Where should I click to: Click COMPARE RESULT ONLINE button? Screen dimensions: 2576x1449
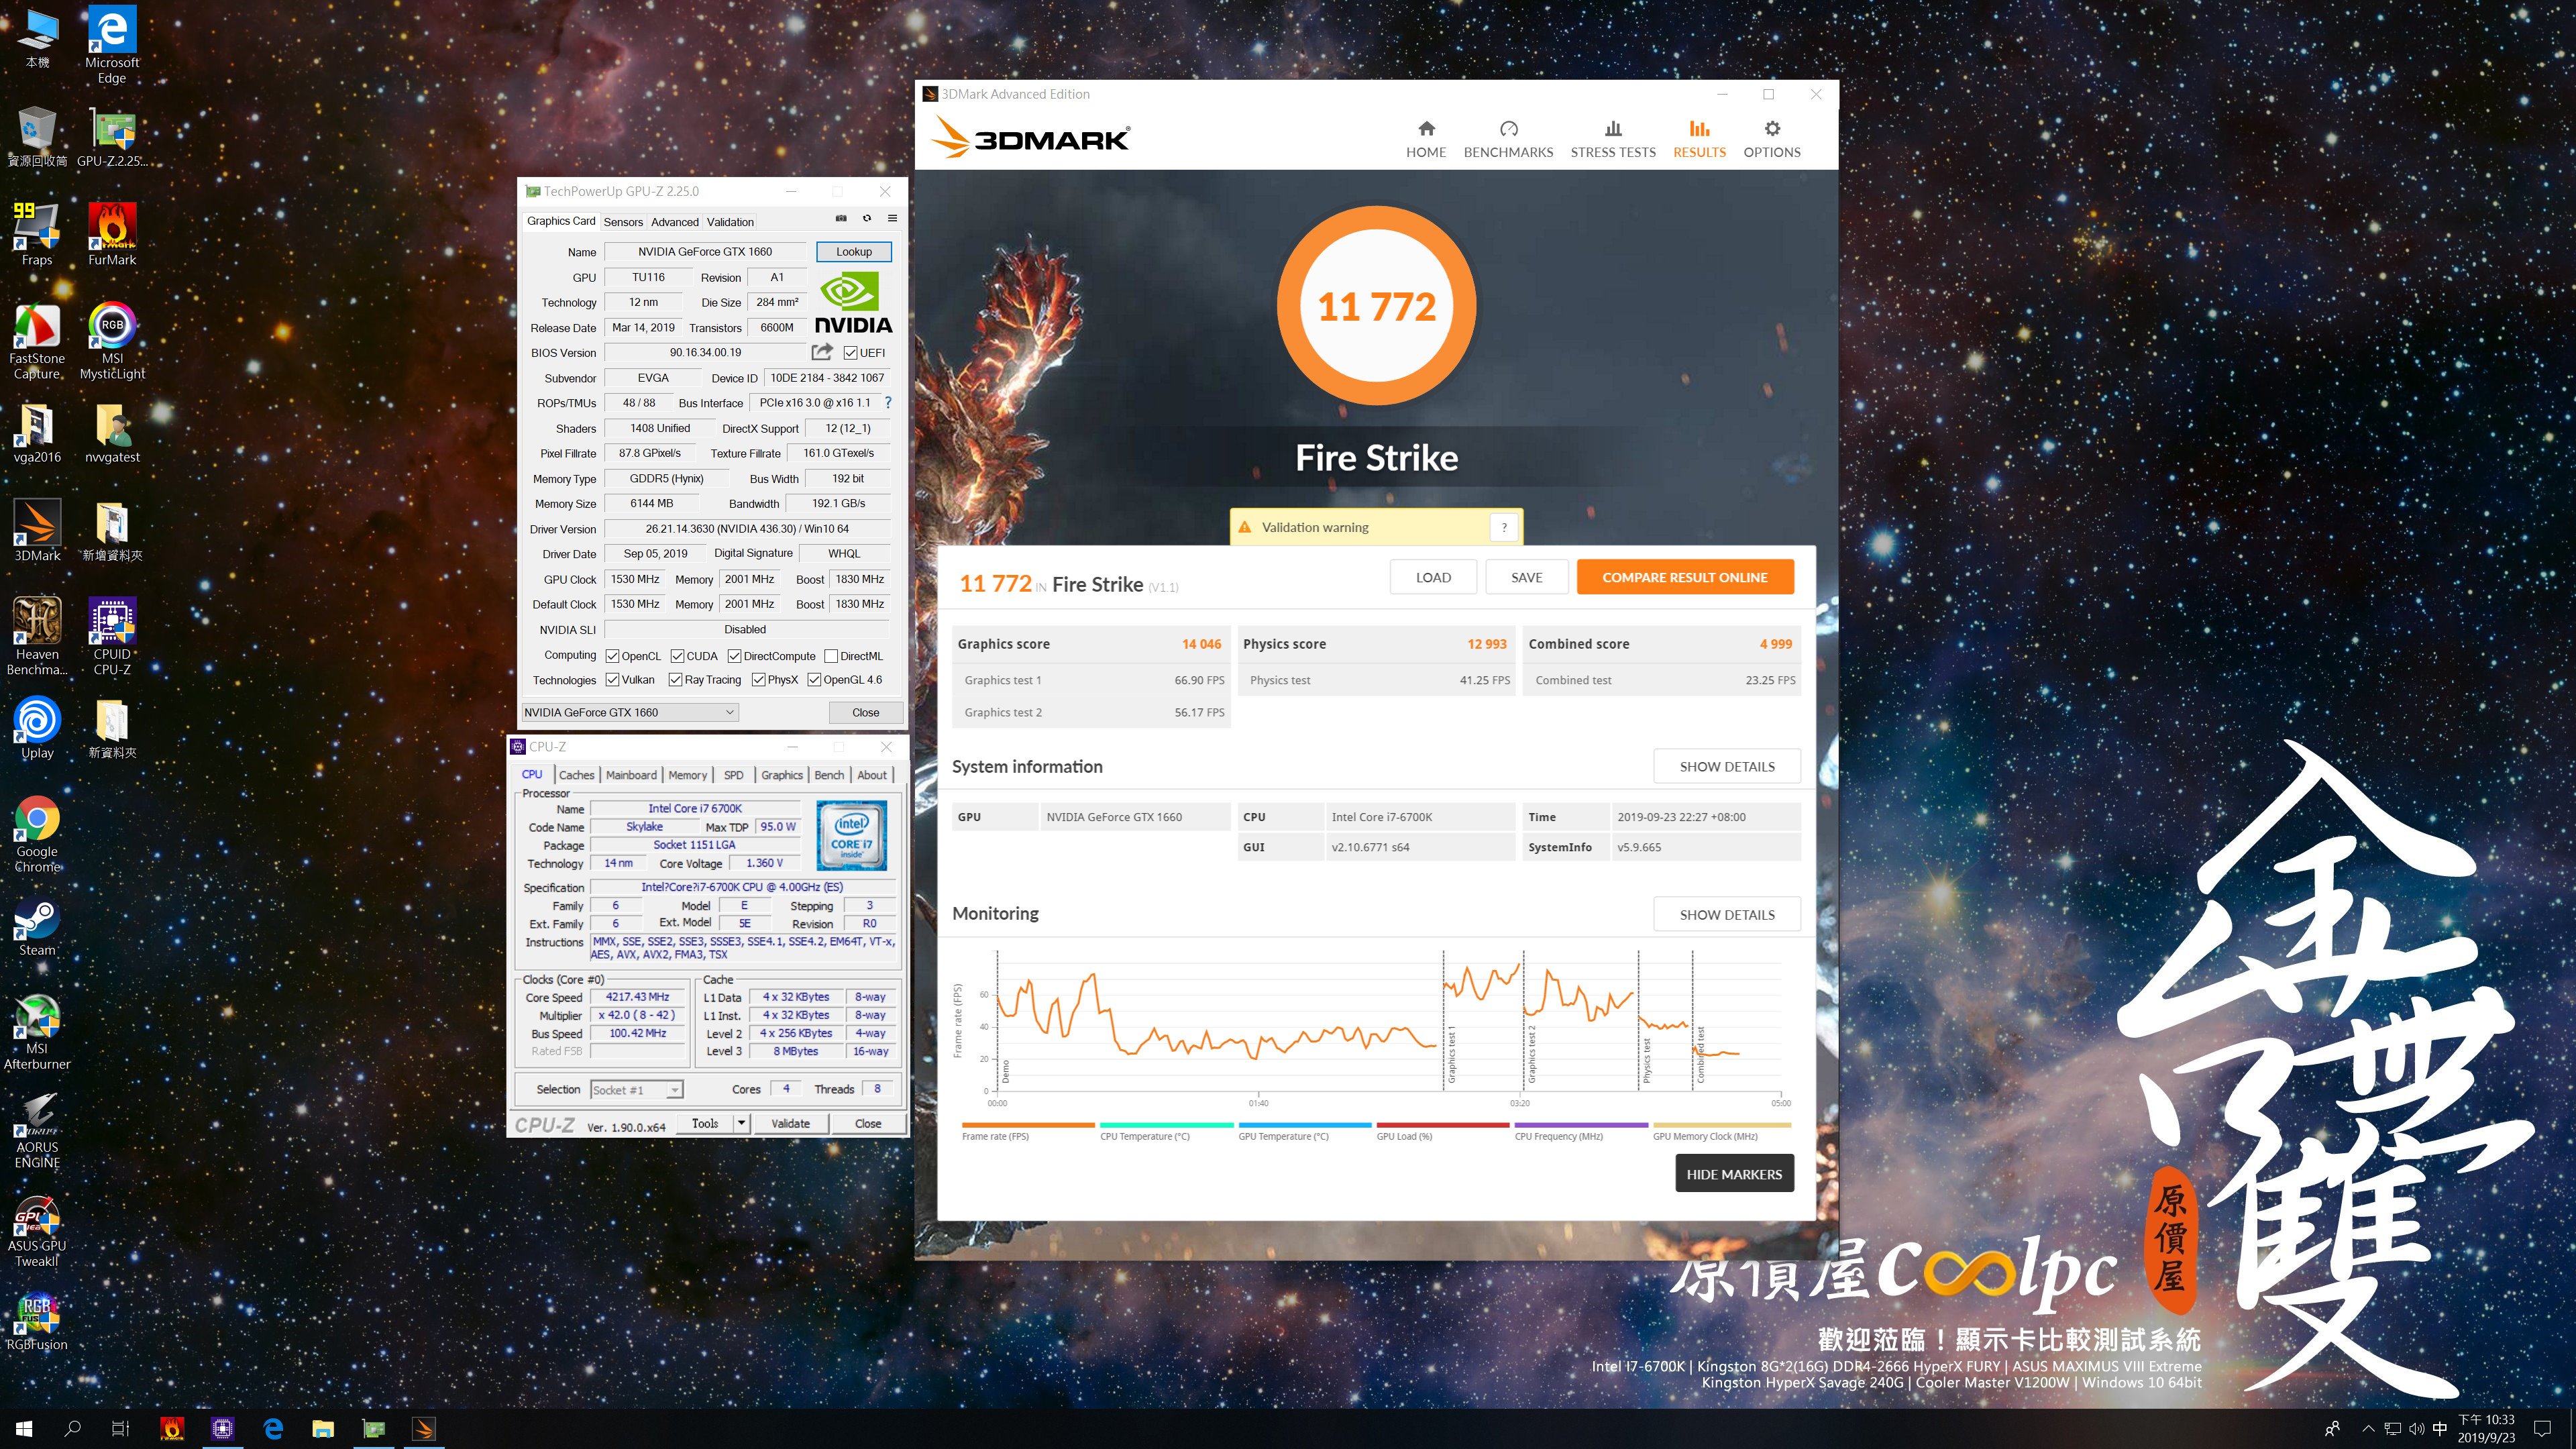click(x=1685, y=577)
